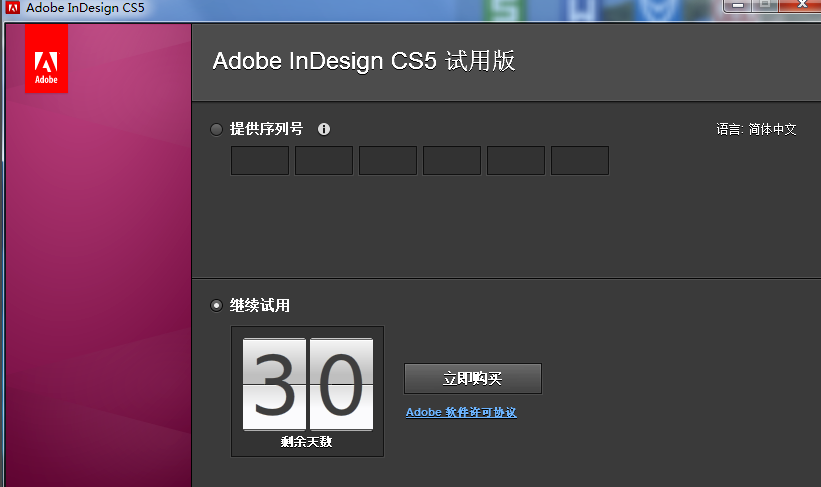
Task: Click the first serial number field
Action: coord(260,160)
